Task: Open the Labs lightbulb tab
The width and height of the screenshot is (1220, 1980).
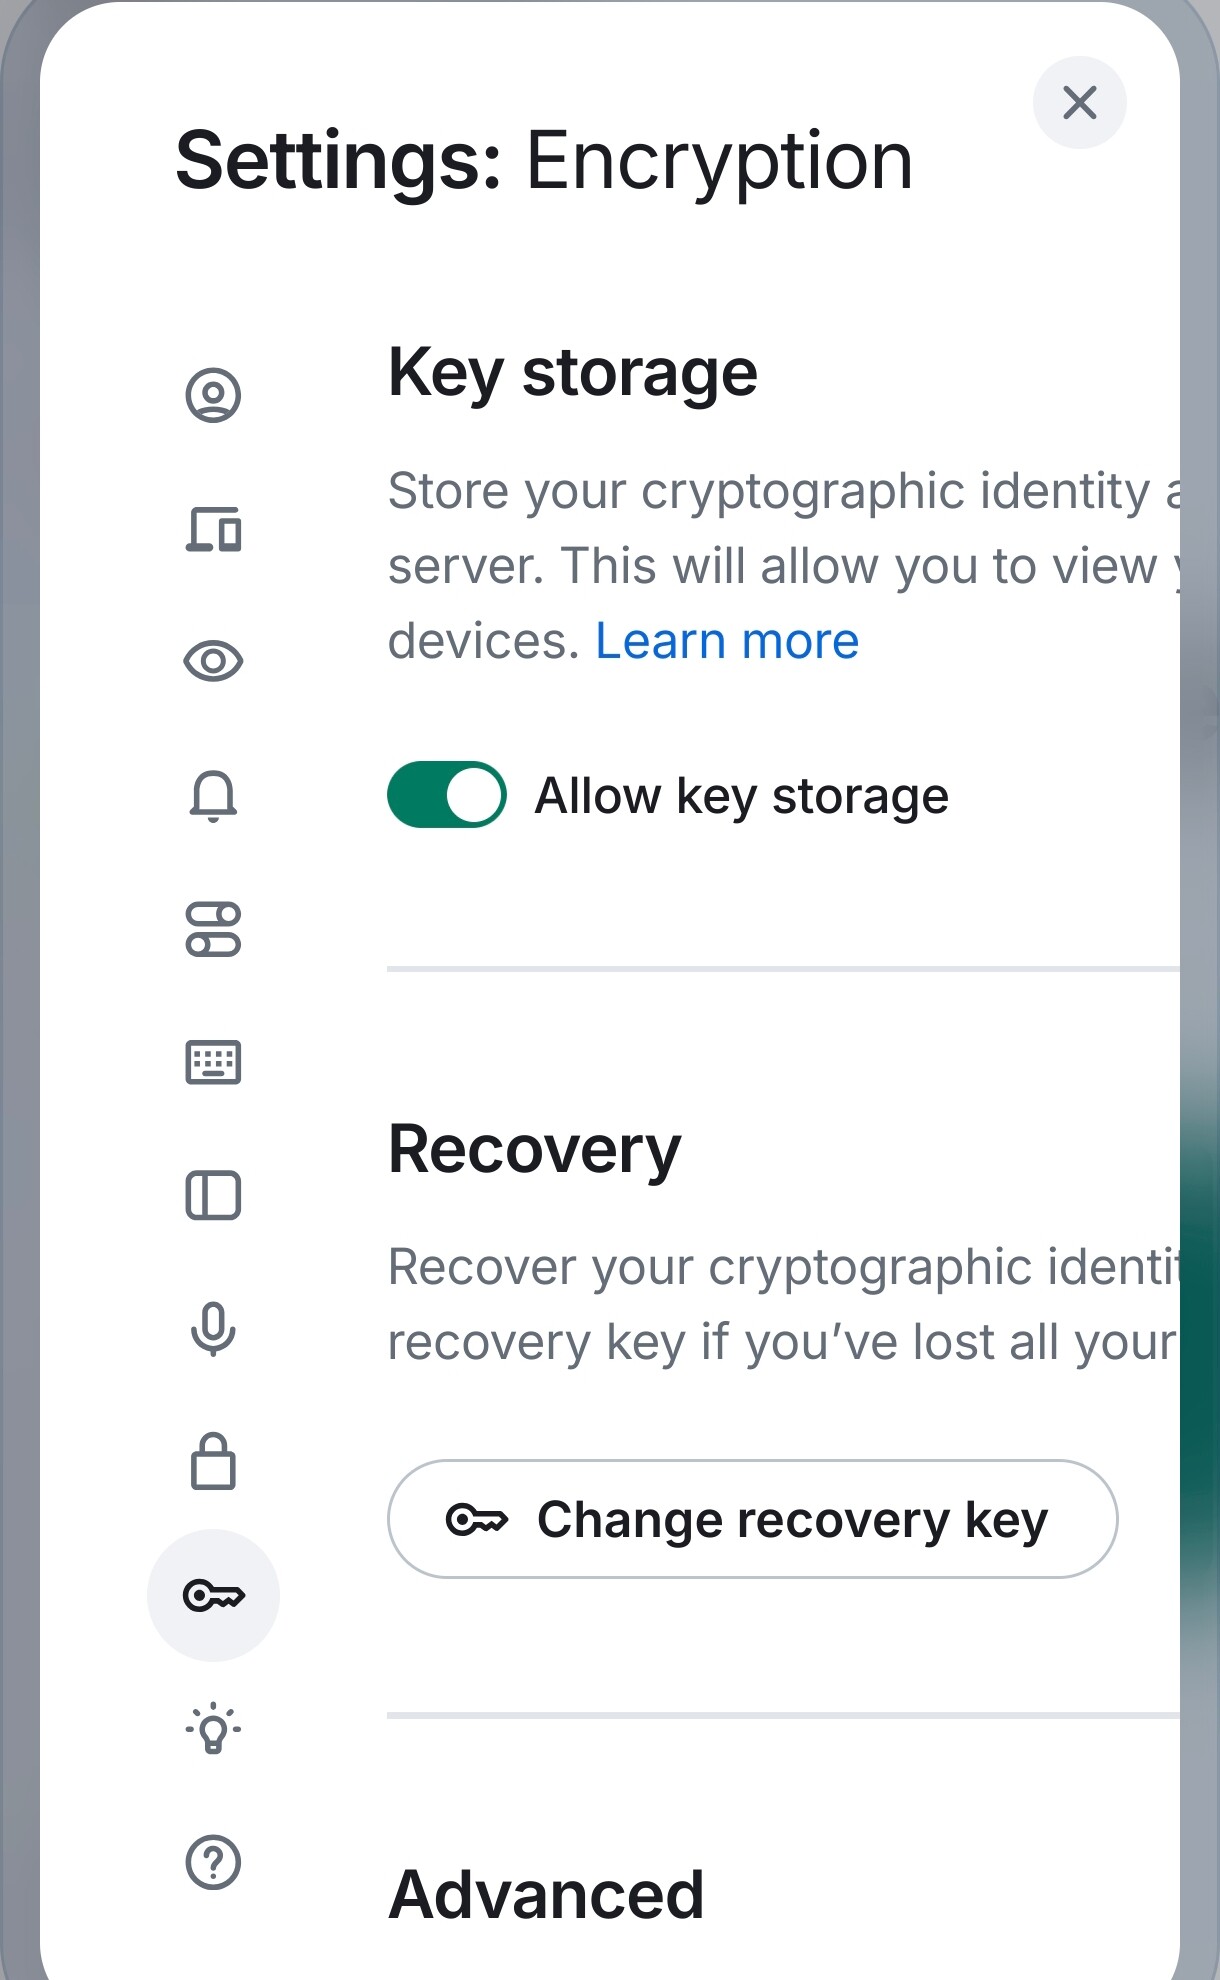Action: (x=213, y=1728)
